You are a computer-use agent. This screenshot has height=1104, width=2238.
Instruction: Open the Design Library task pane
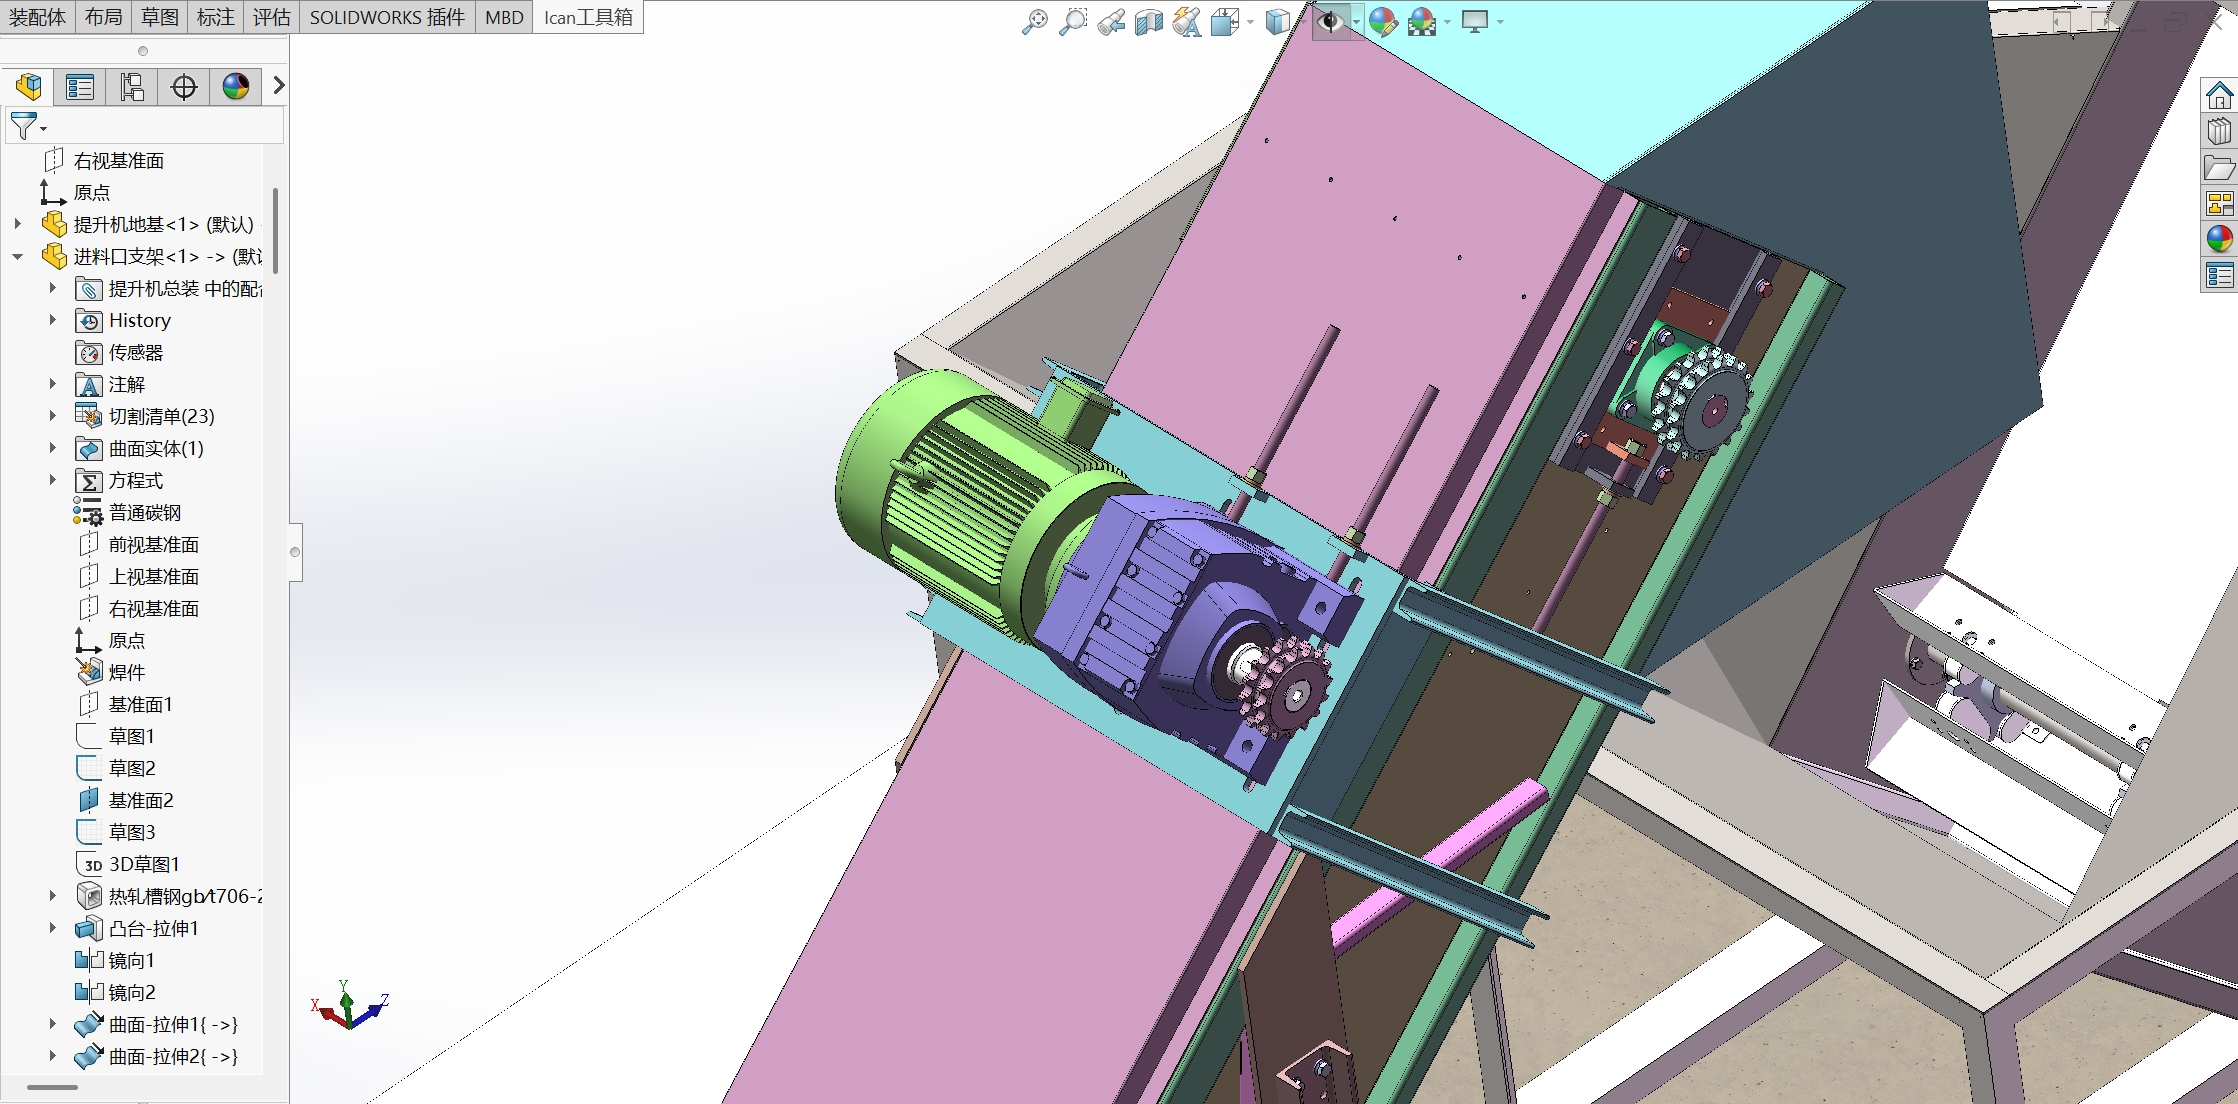(2219, 132)
